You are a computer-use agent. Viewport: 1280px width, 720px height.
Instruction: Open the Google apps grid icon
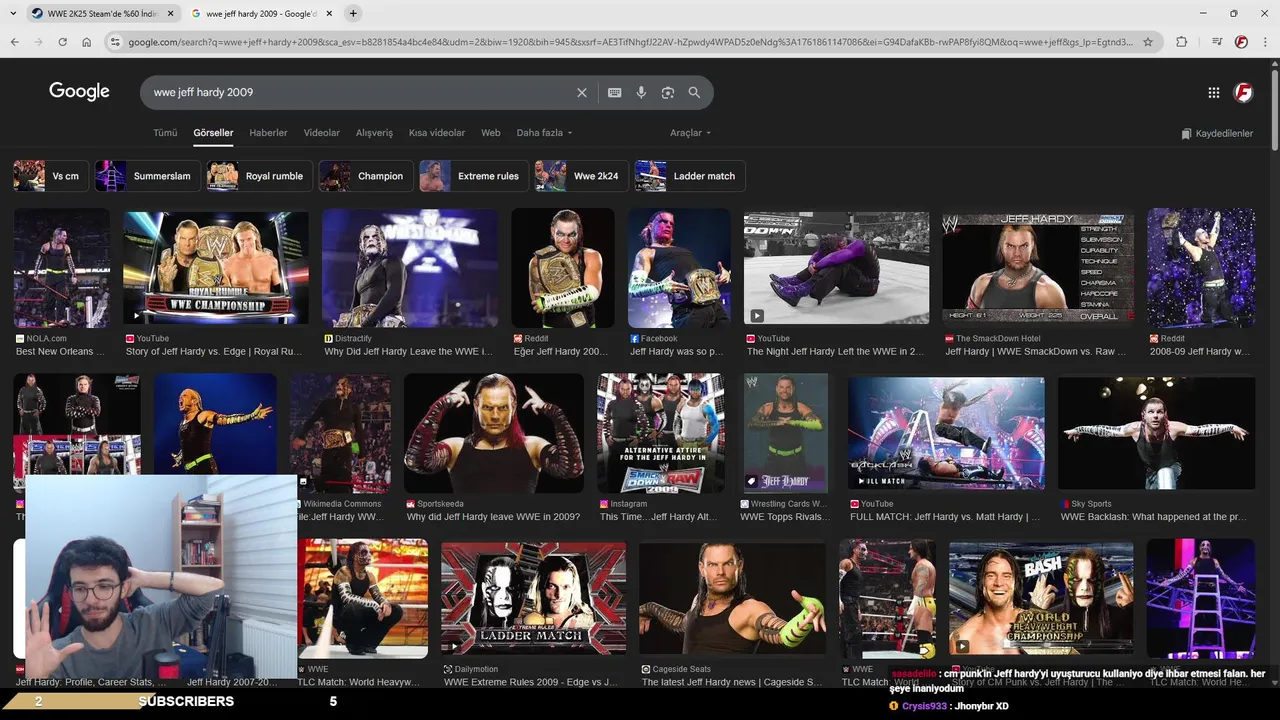point(1214,92)
